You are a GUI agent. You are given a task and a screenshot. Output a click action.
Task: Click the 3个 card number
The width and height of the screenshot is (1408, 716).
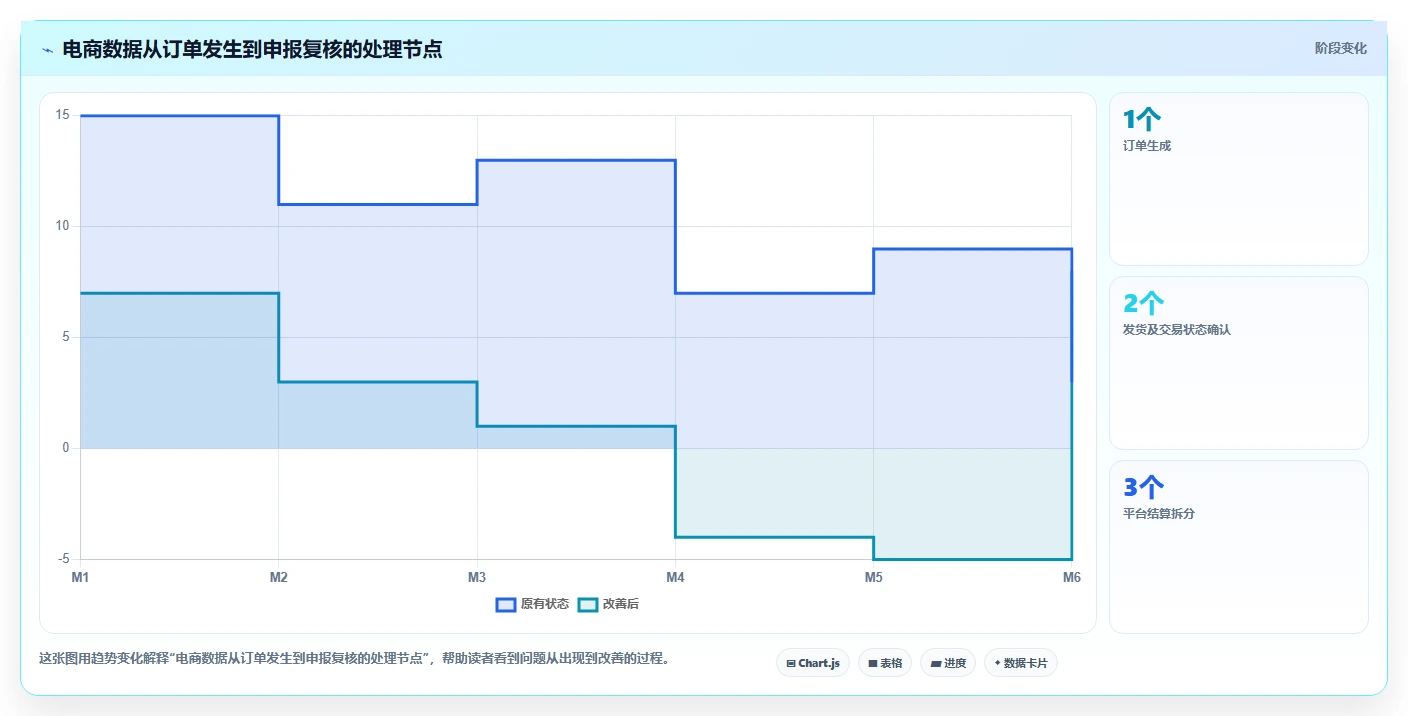pyautogui.click(x=1144, y=487)
